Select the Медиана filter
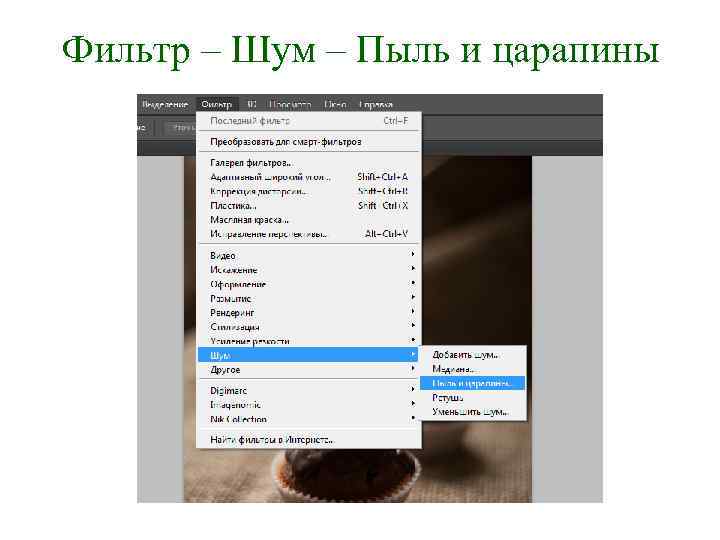 473,369
